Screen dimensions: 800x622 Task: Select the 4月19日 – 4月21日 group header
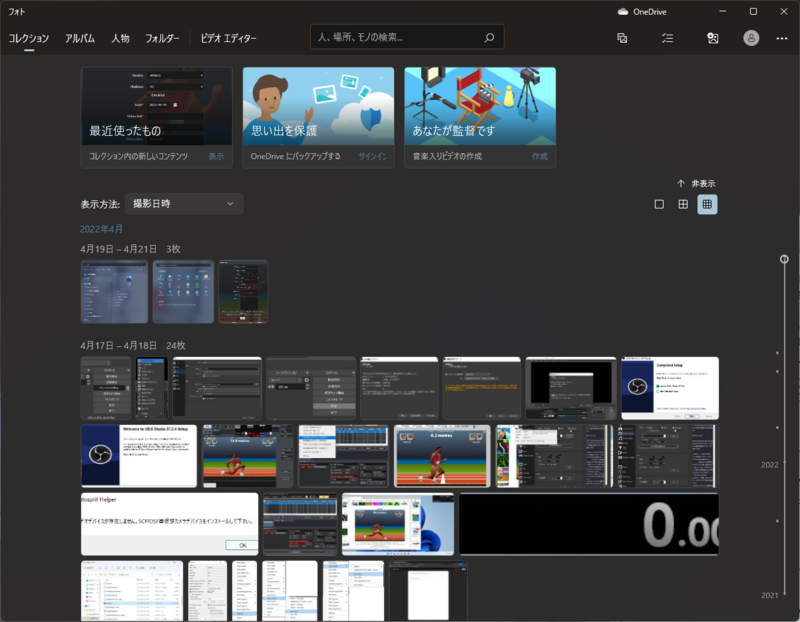[x=118, y=249]
